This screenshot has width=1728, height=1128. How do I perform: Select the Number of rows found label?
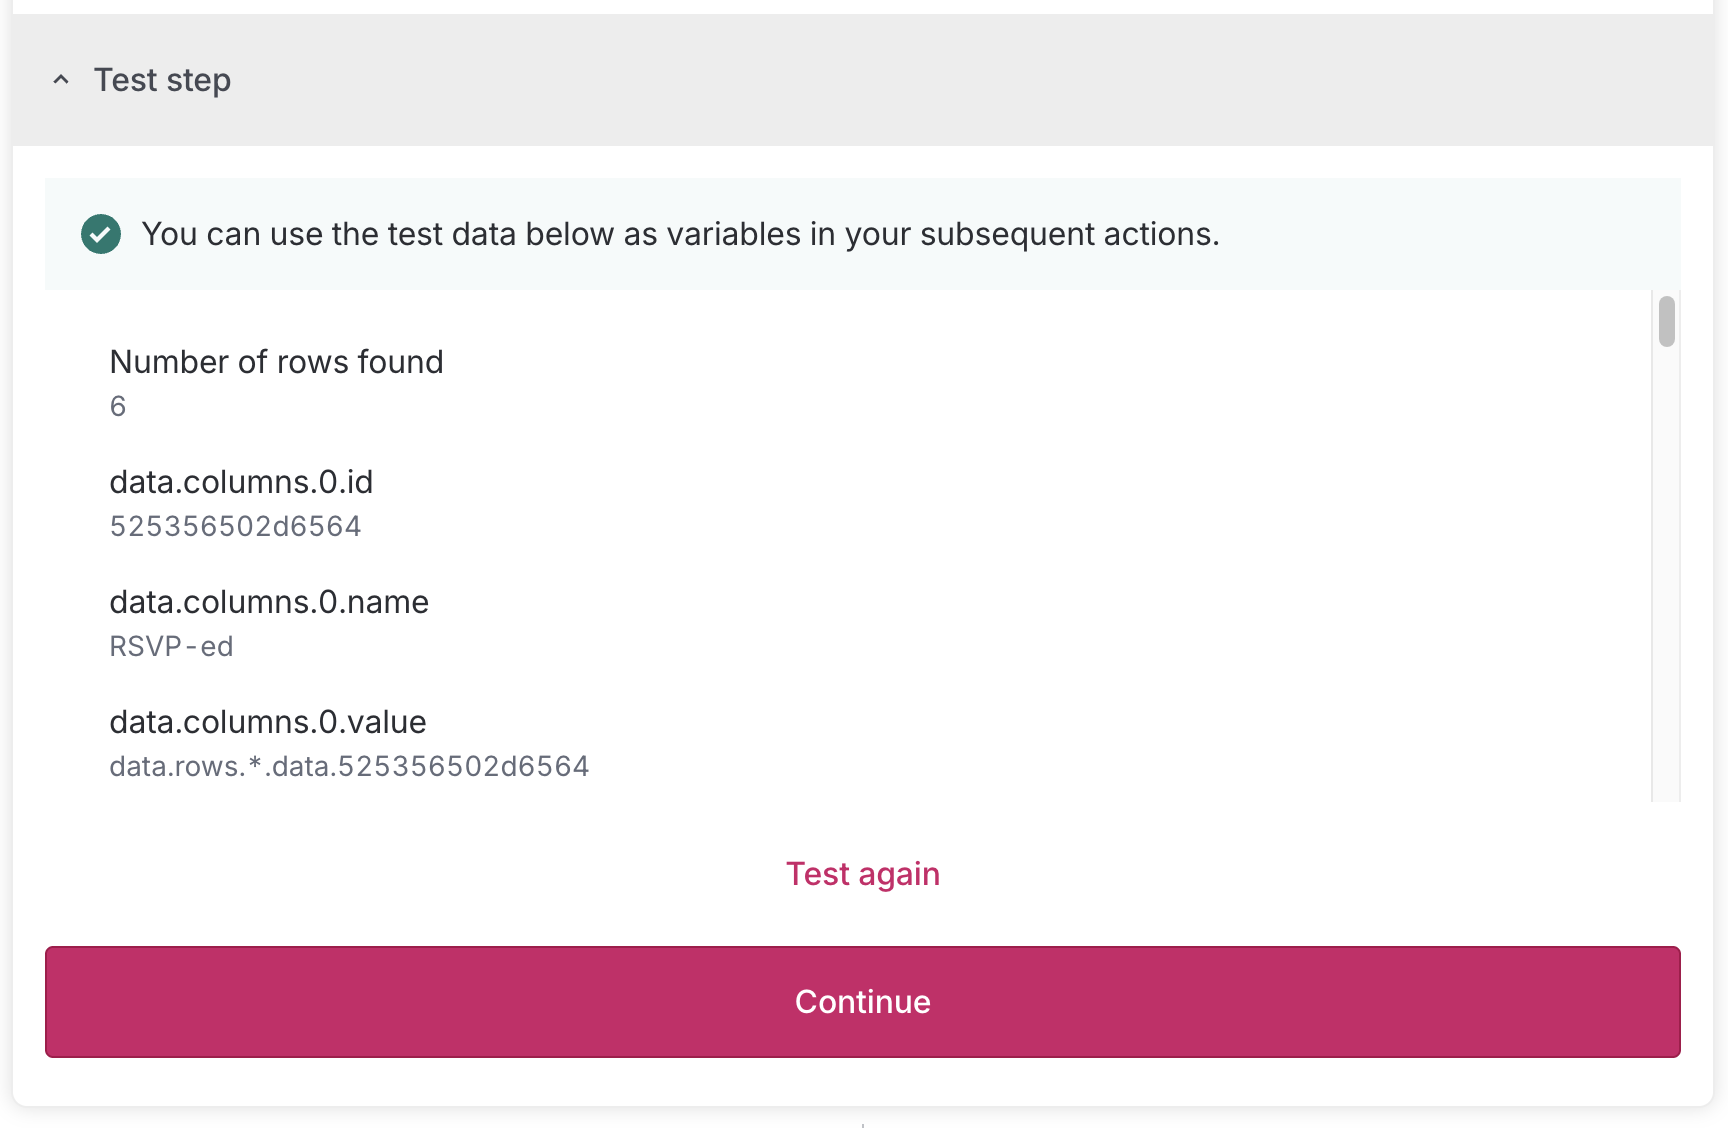click(276, 362)
